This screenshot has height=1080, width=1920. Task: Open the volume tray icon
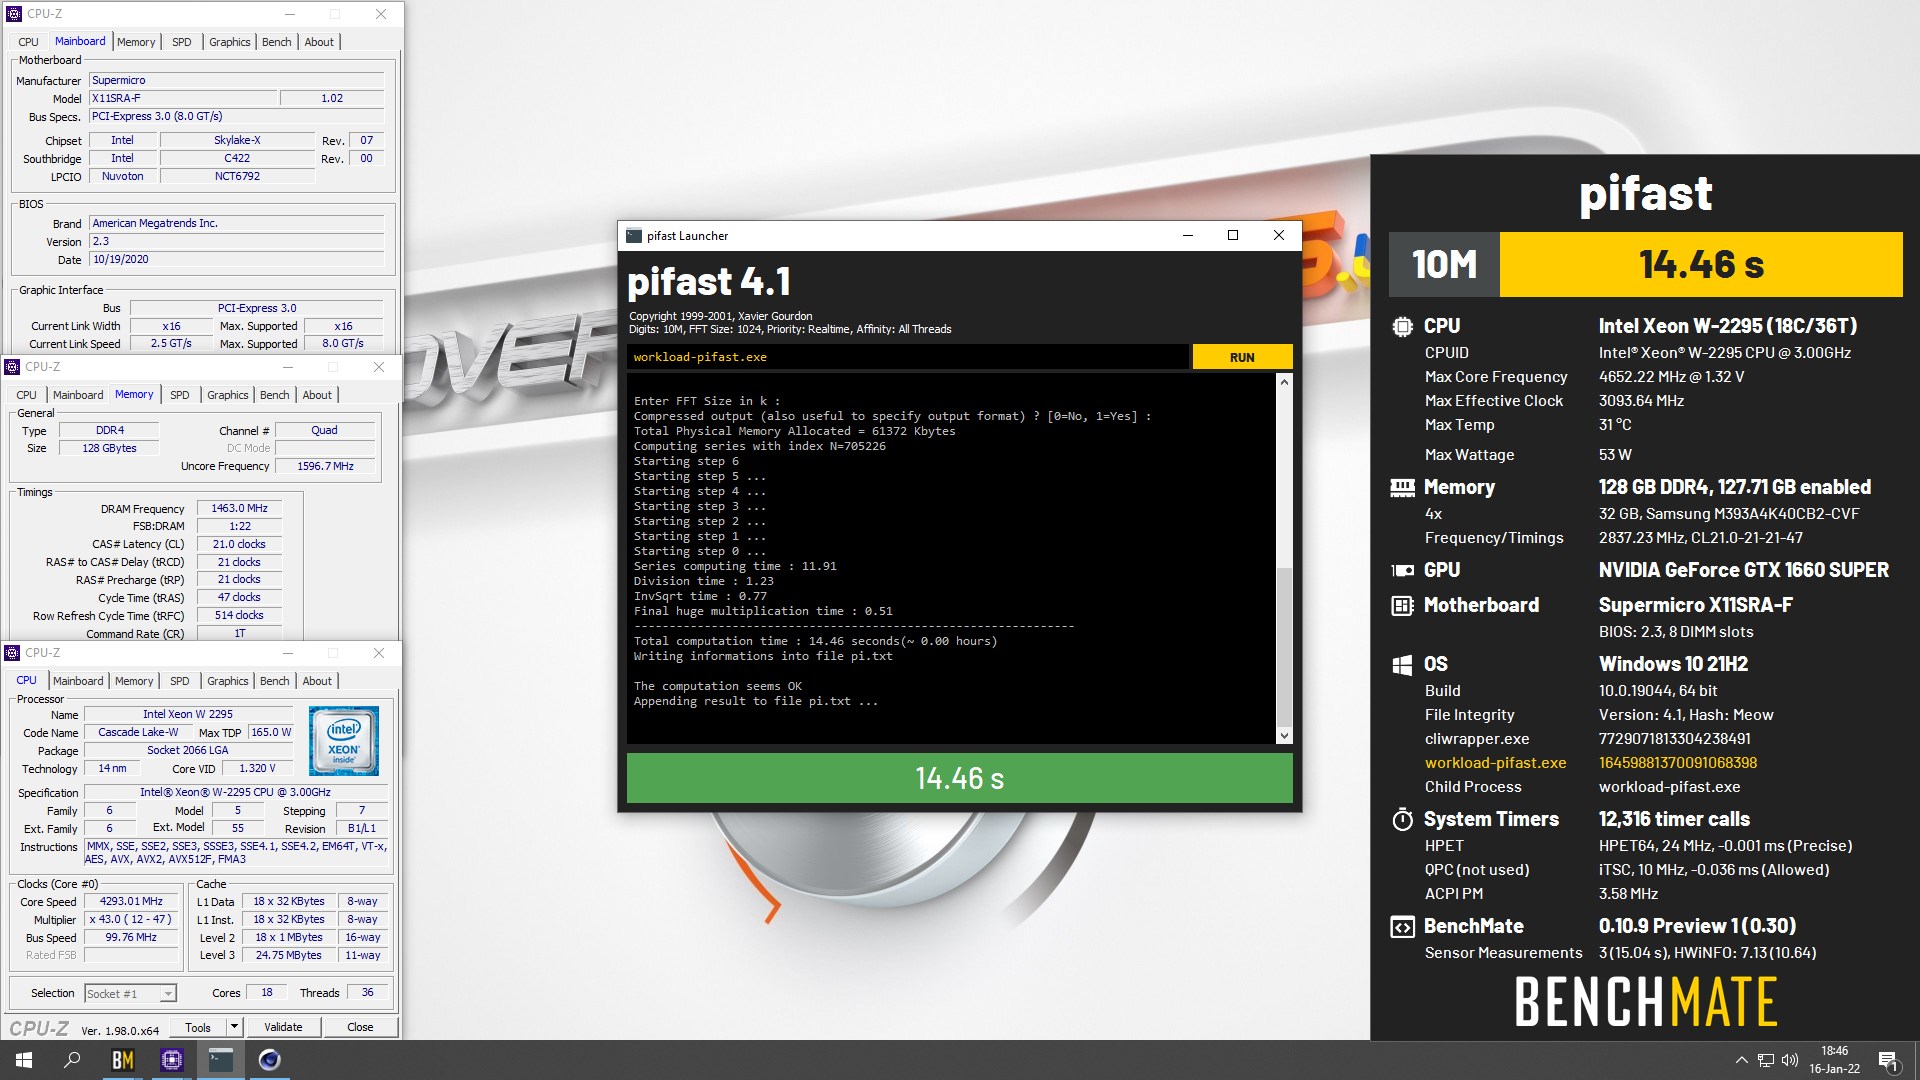pyautogui.click(x=1790, y=1060)
